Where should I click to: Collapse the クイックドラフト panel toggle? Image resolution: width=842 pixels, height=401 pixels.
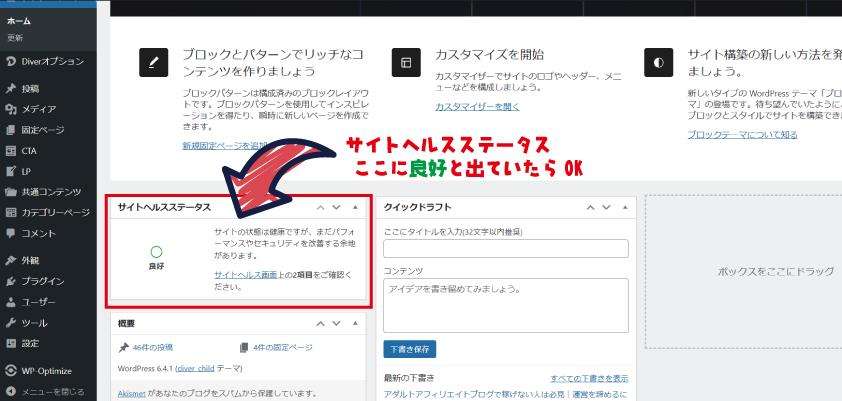click(x=621, y=207)
